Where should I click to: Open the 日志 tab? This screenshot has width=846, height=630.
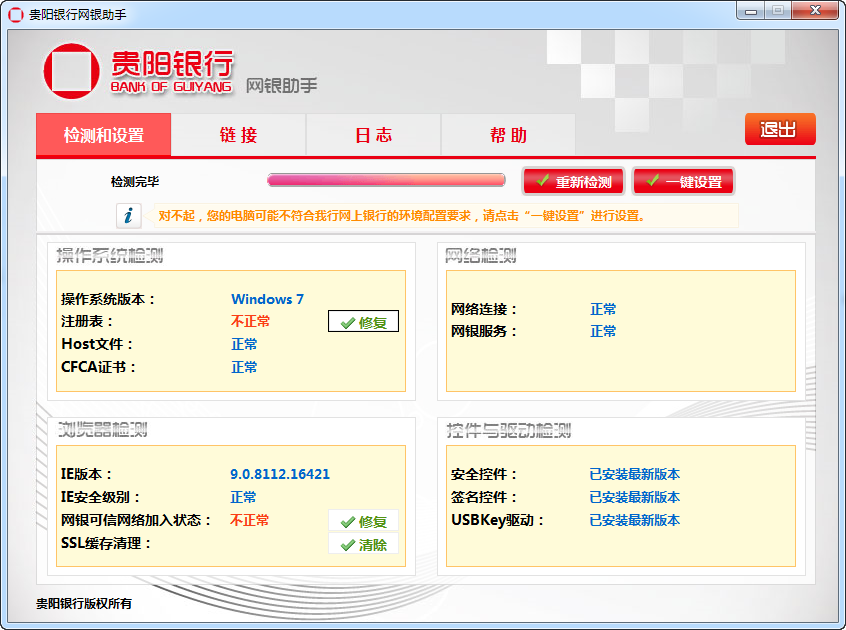coord(373,135)
